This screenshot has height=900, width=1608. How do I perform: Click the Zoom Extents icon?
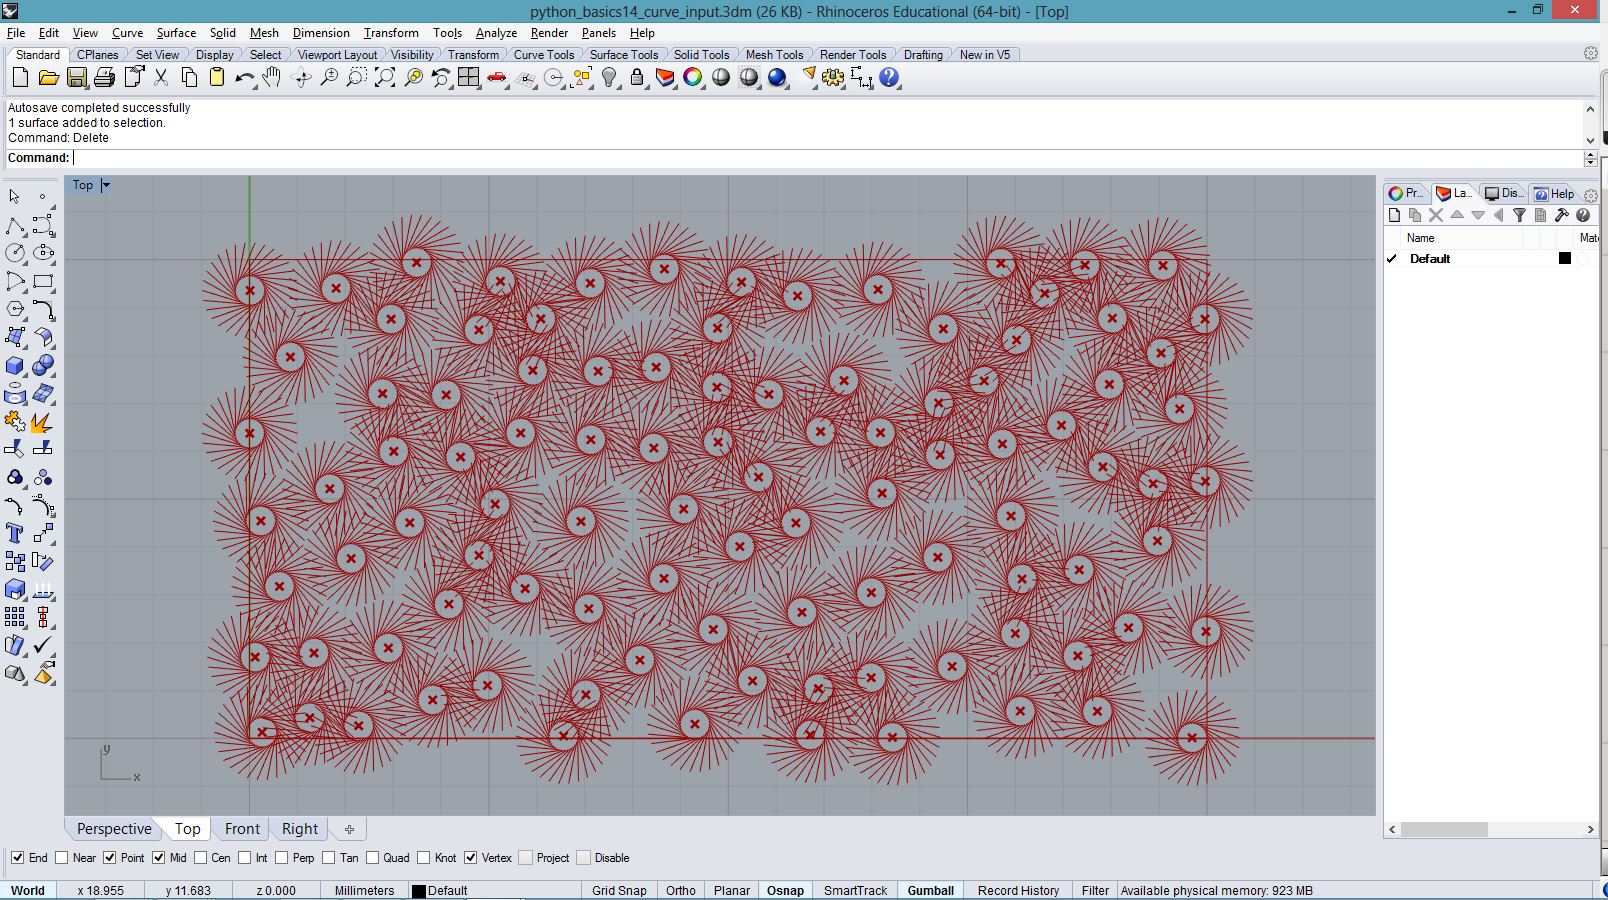(384, 78)
